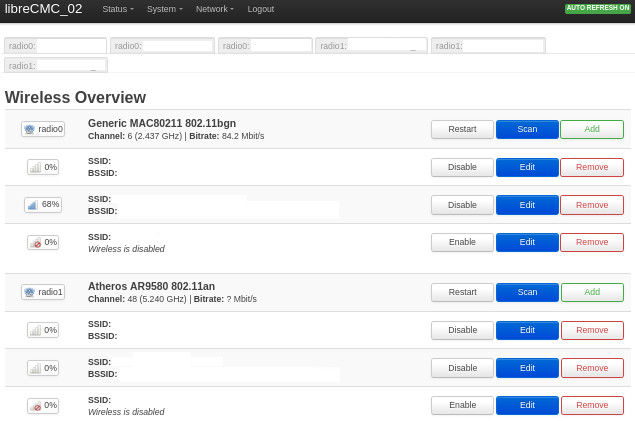Edit the first network under radio1
The width and height of the screenshot is (635, 421).
527,330
